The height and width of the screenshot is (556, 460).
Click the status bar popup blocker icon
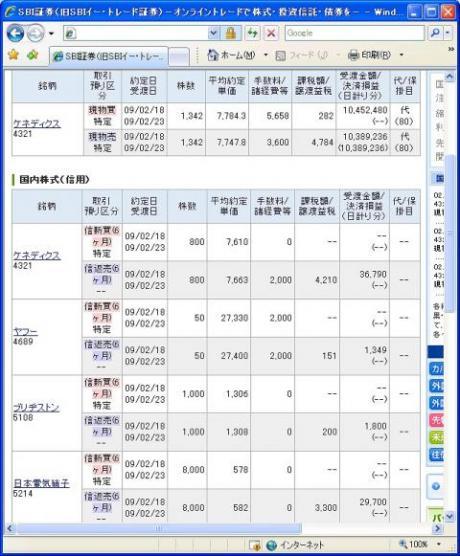pyautogui.click(x=254, y=545)
